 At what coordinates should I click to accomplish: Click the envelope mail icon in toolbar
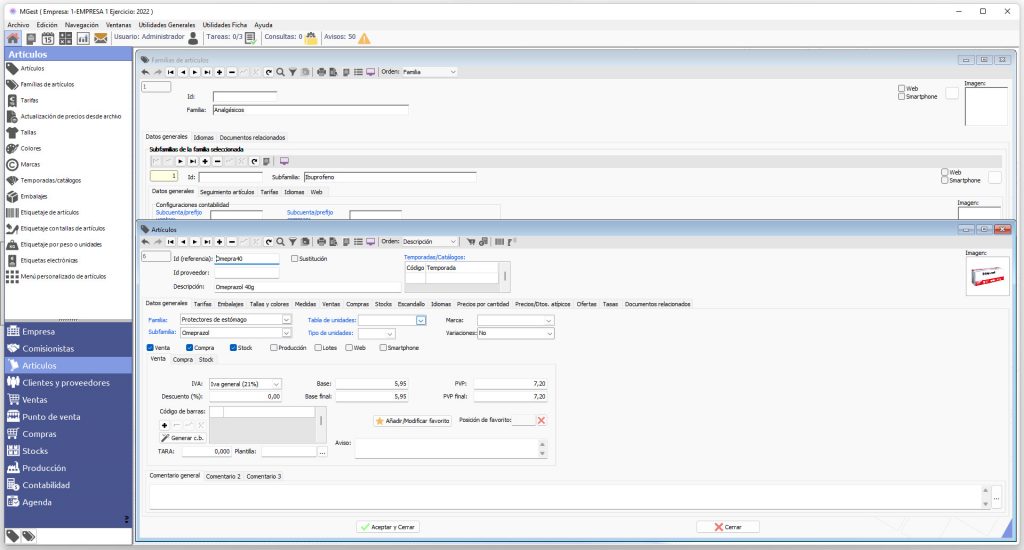point(101,39)
